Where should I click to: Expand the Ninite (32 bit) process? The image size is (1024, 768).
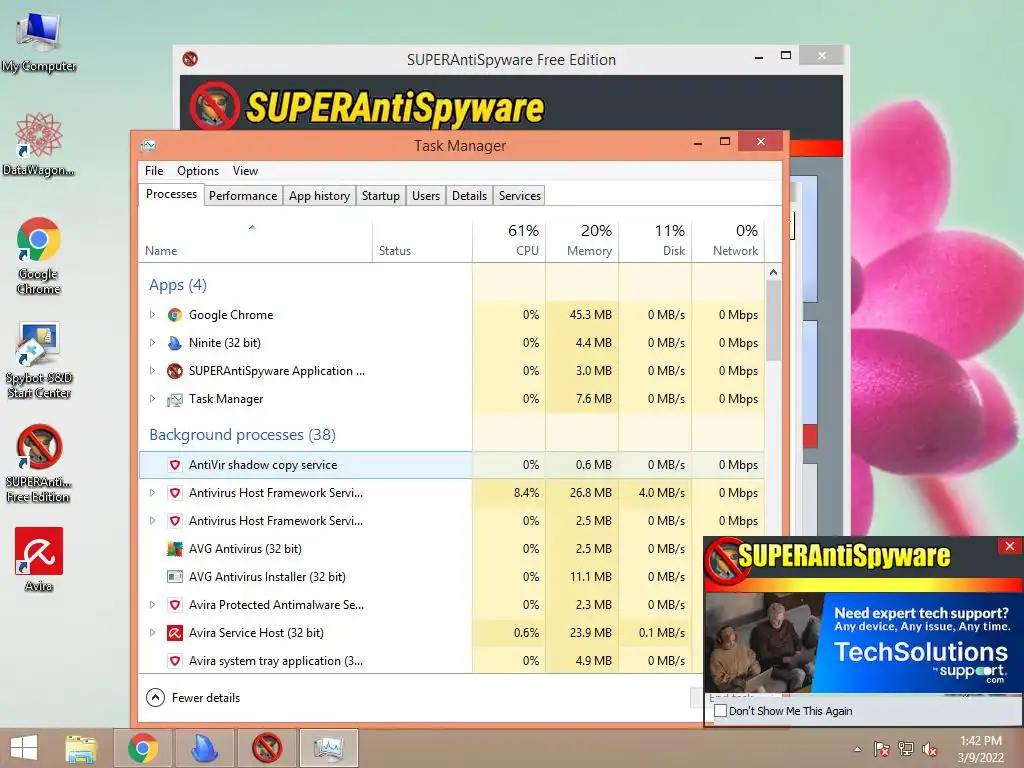coord(152,343)
